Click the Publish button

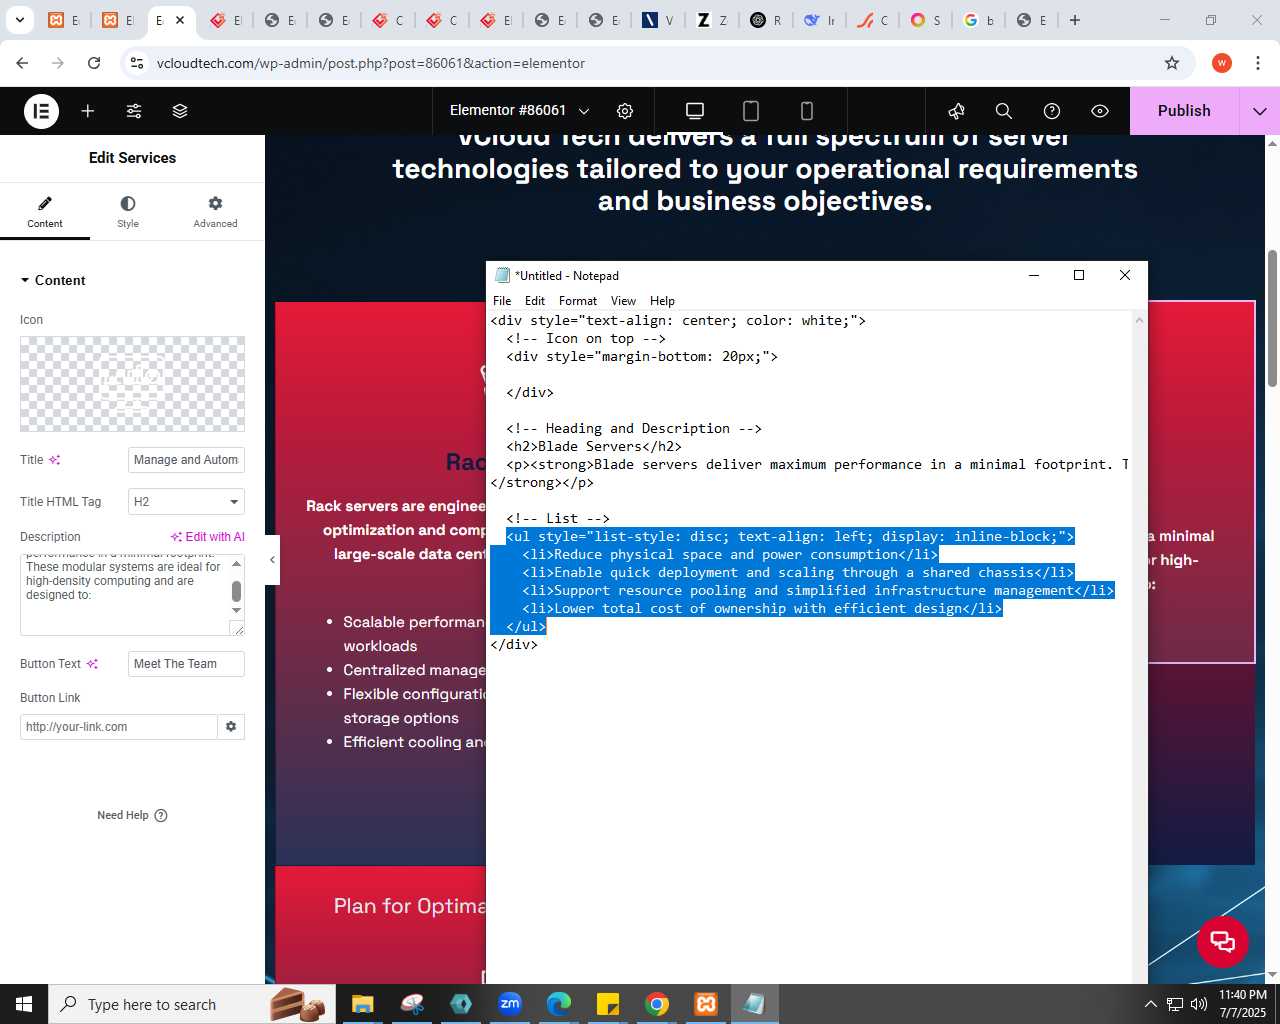click(x=1184, y=111)
